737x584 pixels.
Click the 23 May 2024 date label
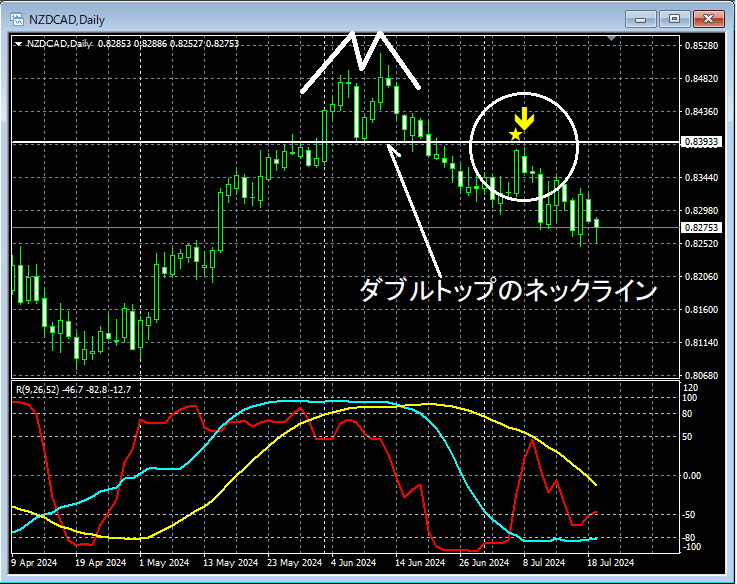click(295, 562)
